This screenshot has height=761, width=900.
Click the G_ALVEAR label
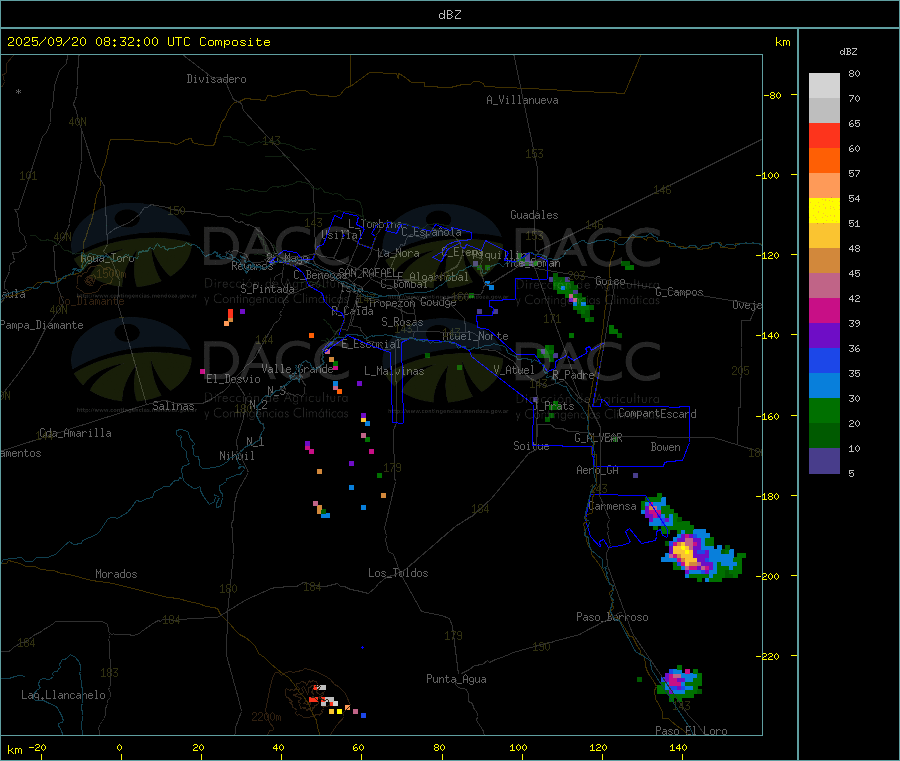(598, 438)
